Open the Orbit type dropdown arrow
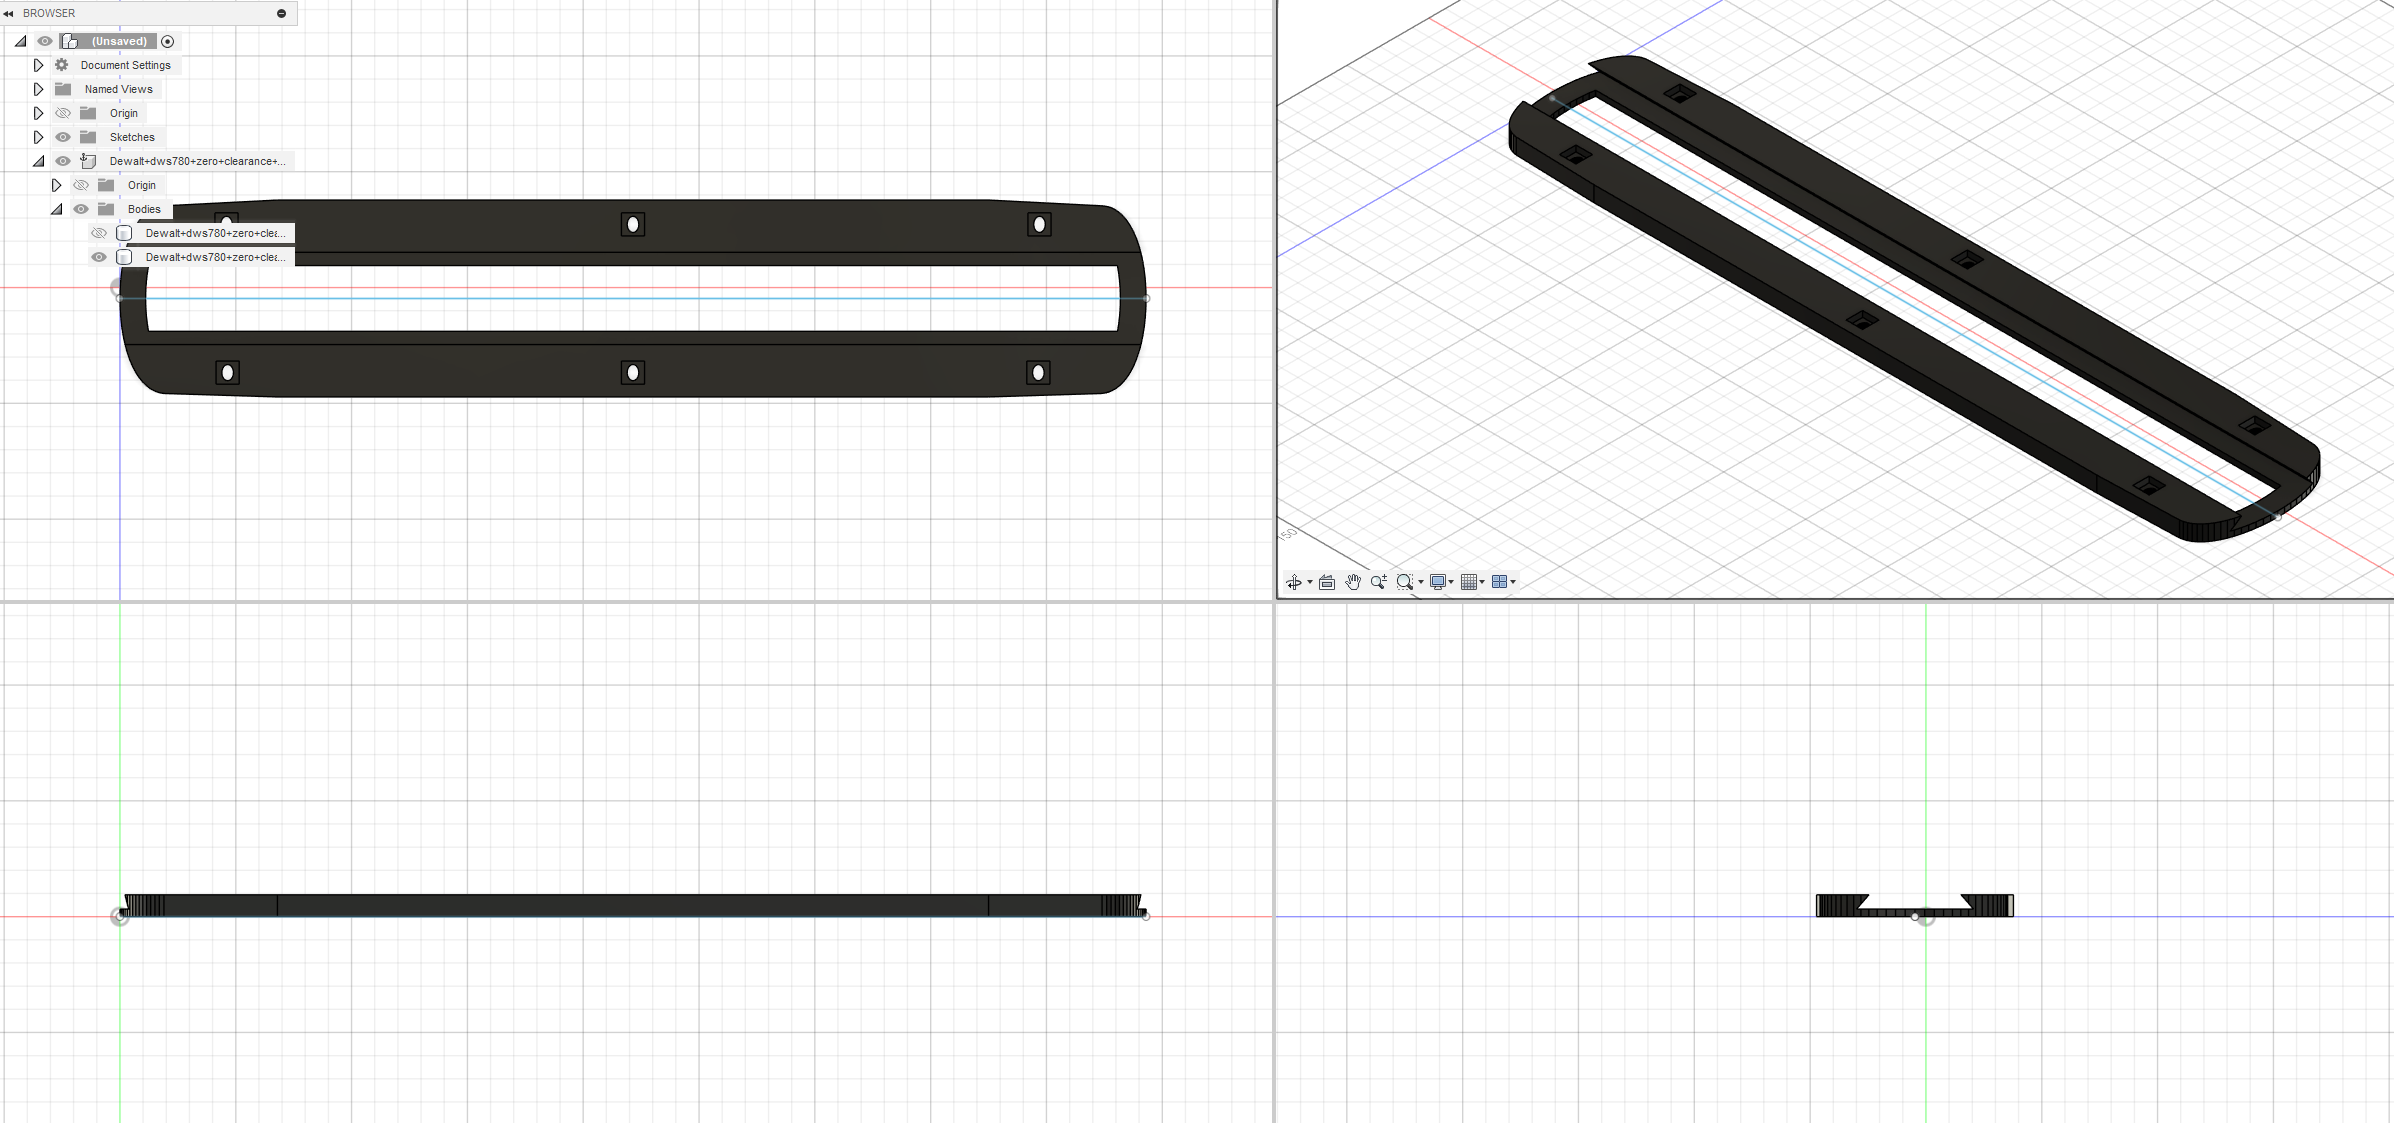Viewport: 2394px width, 1123px height. pyautogui.click(x=1310, y=582)
